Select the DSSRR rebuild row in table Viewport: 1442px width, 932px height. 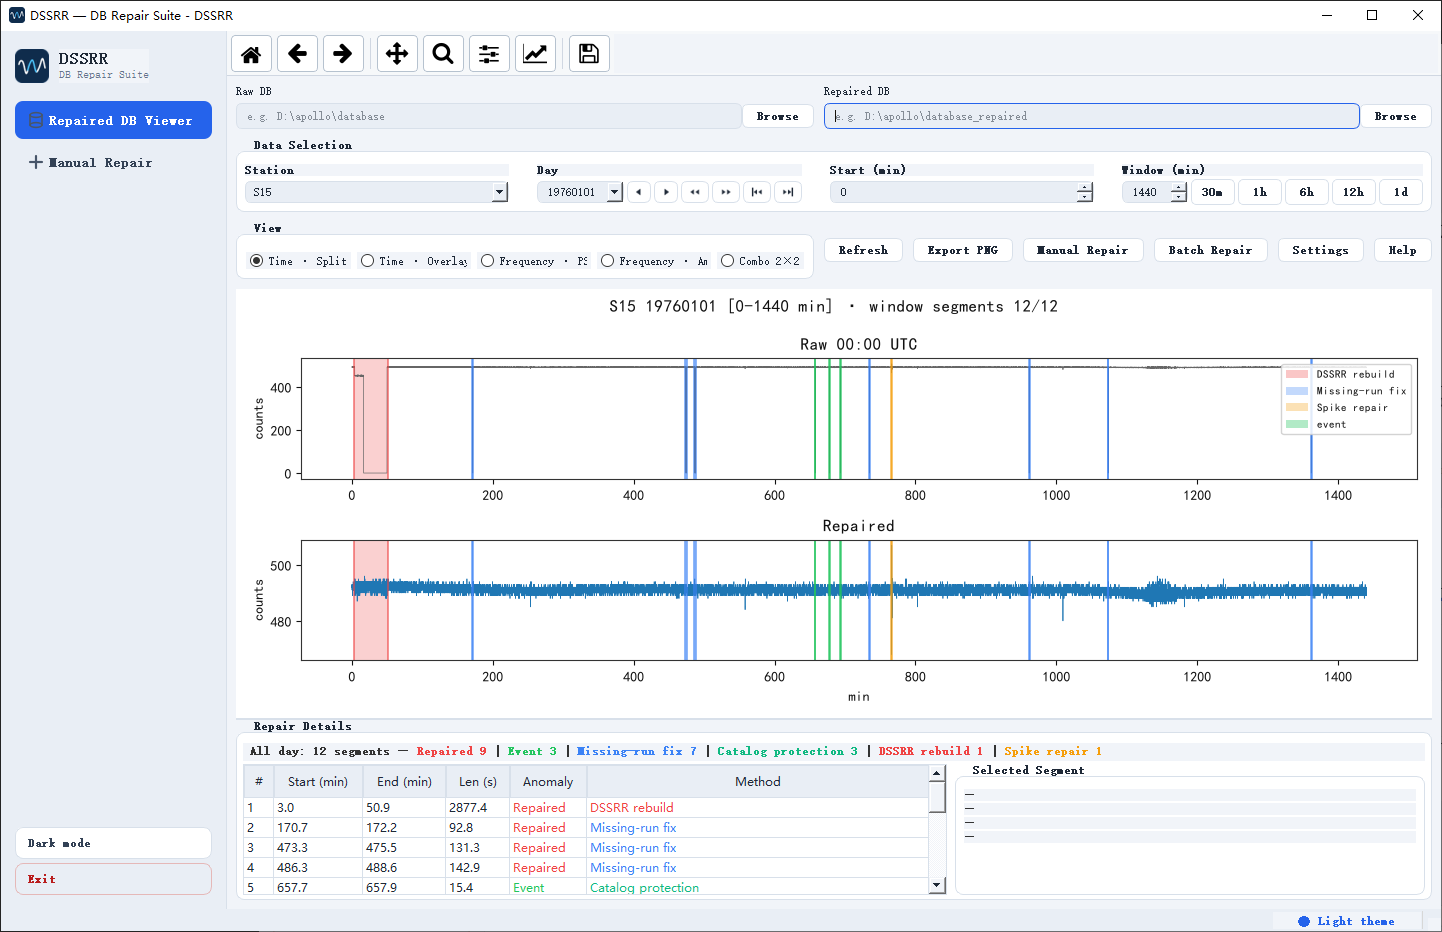coord(586,807)
